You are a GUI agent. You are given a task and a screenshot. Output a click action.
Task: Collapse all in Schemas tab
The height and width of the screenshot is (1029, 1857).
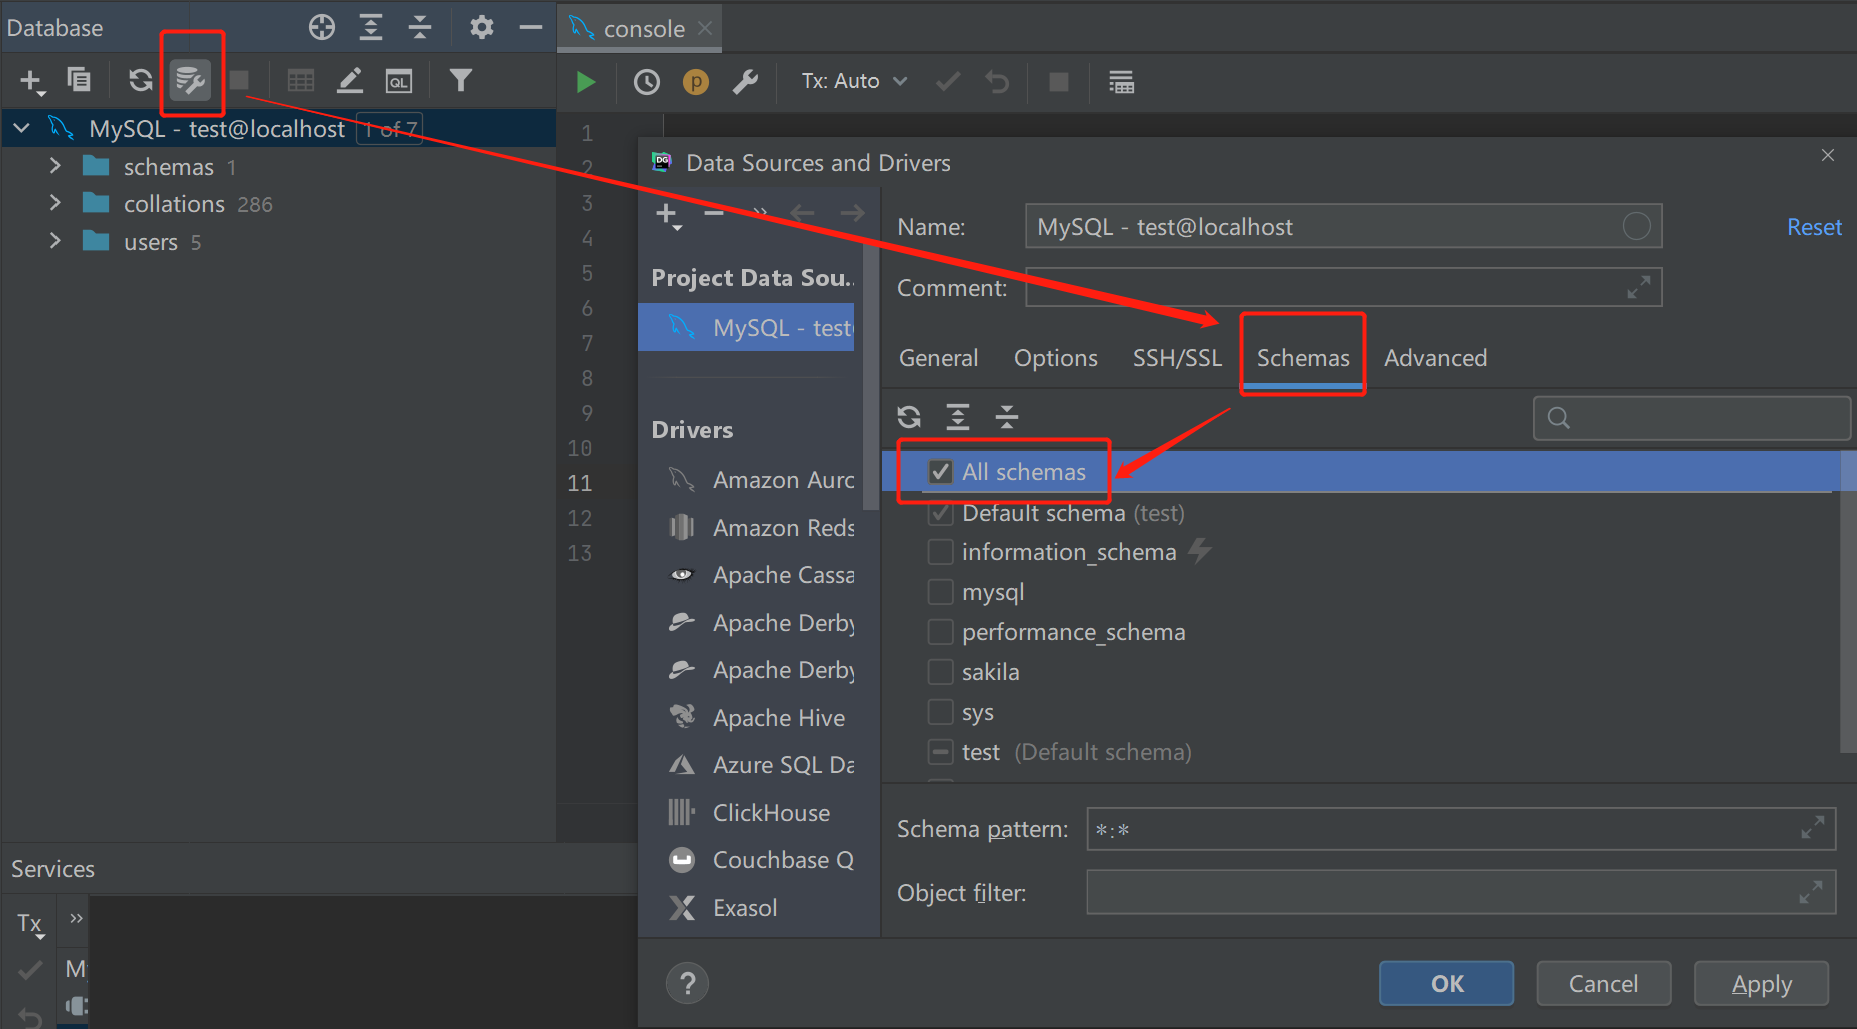pyautogui.click(x=1007, y=417)
